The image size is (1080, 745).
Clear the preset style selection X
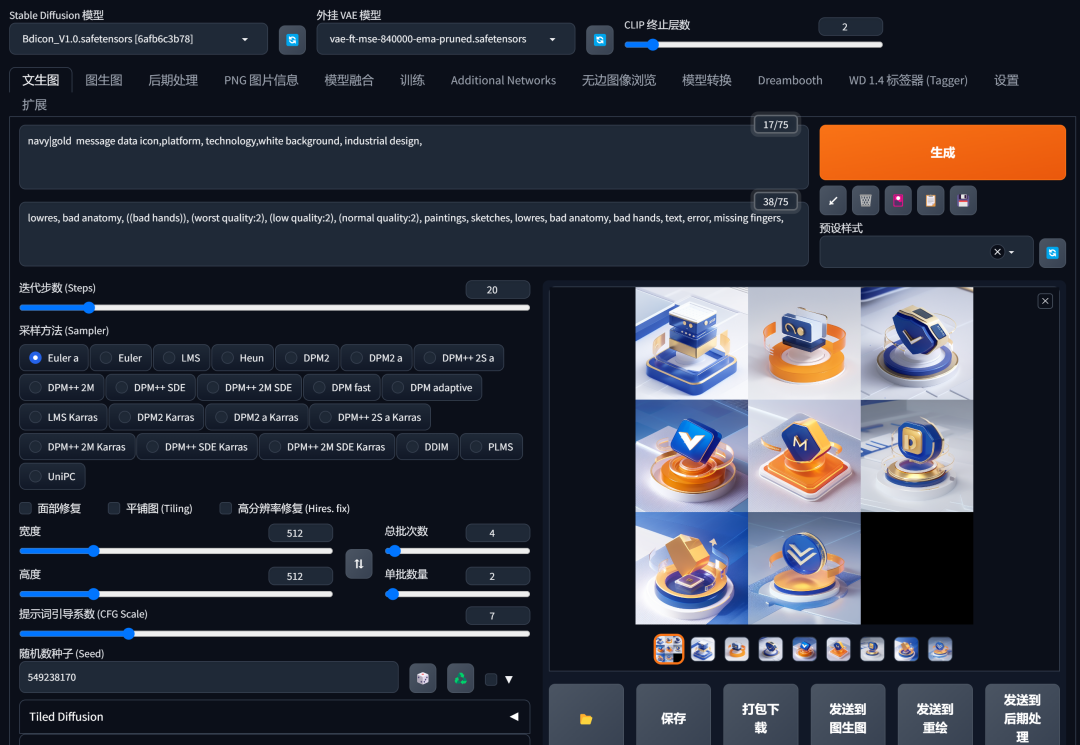tap(997, 252)
